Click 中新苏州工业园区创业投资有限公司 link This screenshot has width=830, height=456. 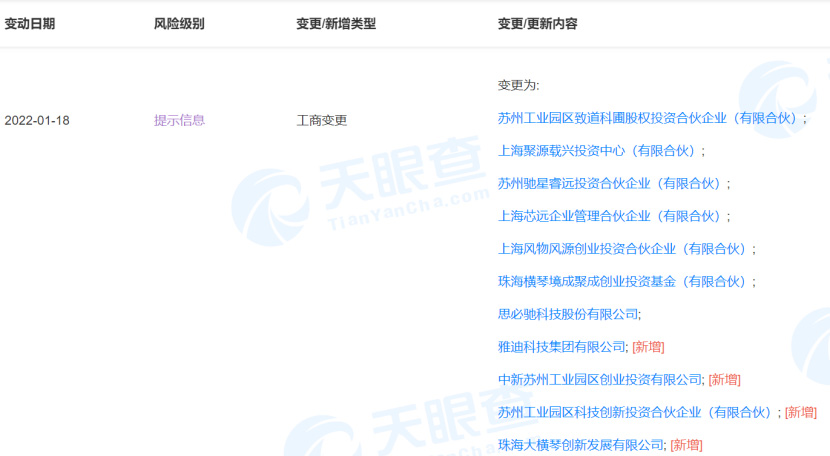600,380
